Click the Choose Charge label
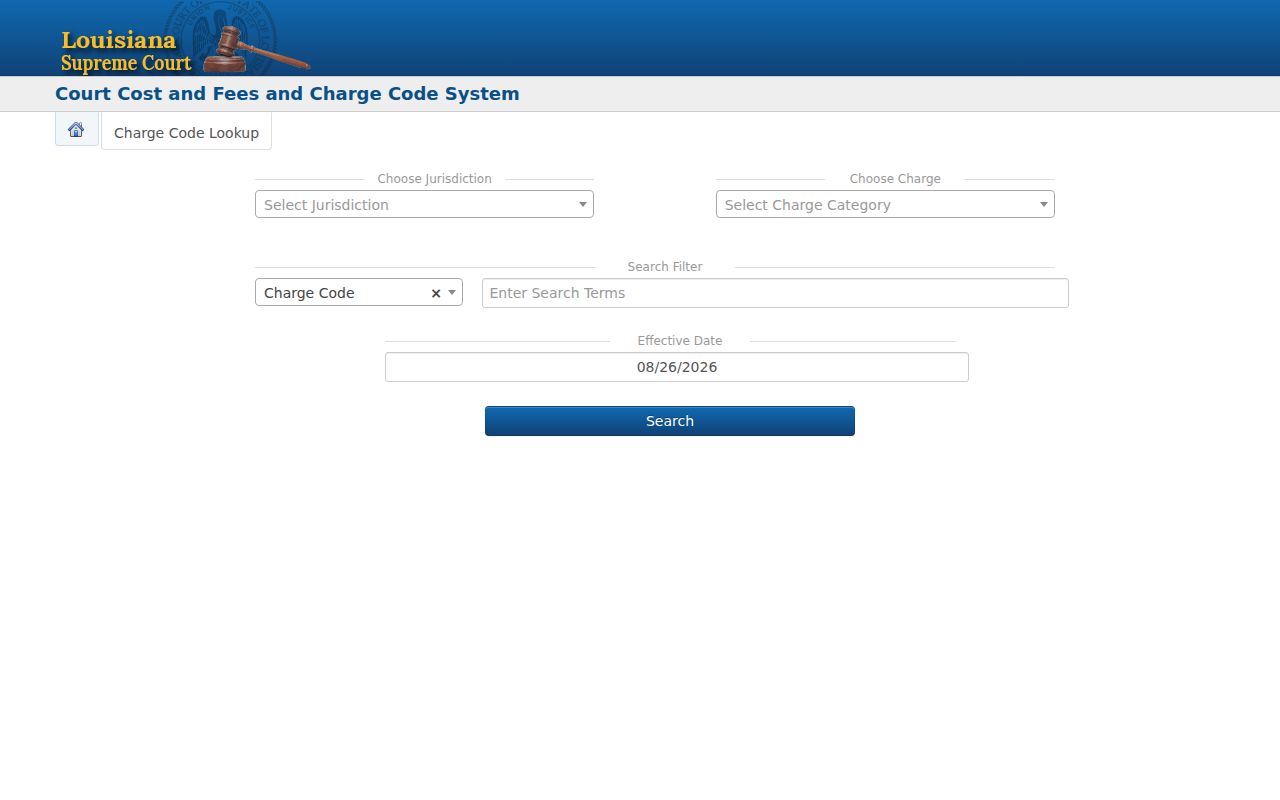This screenshot has width=1280, height=800. 895,179
